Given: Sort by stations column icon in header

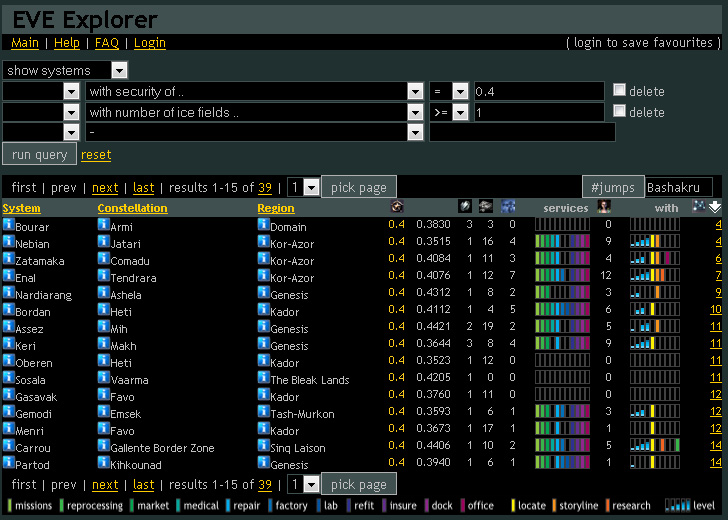Looking at the screenshot, I should (486, 206).
